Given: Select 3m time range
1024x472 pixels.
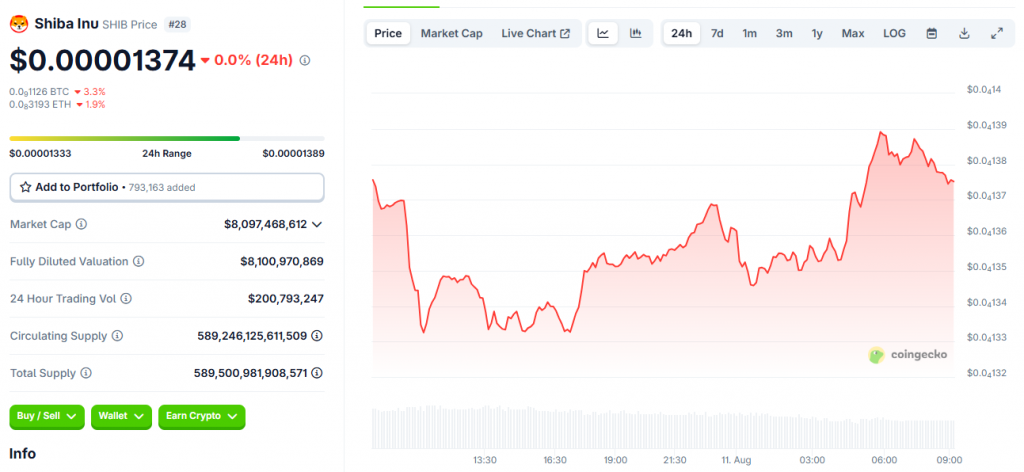Looking at the screenshot, I should (x=784, y=33).
